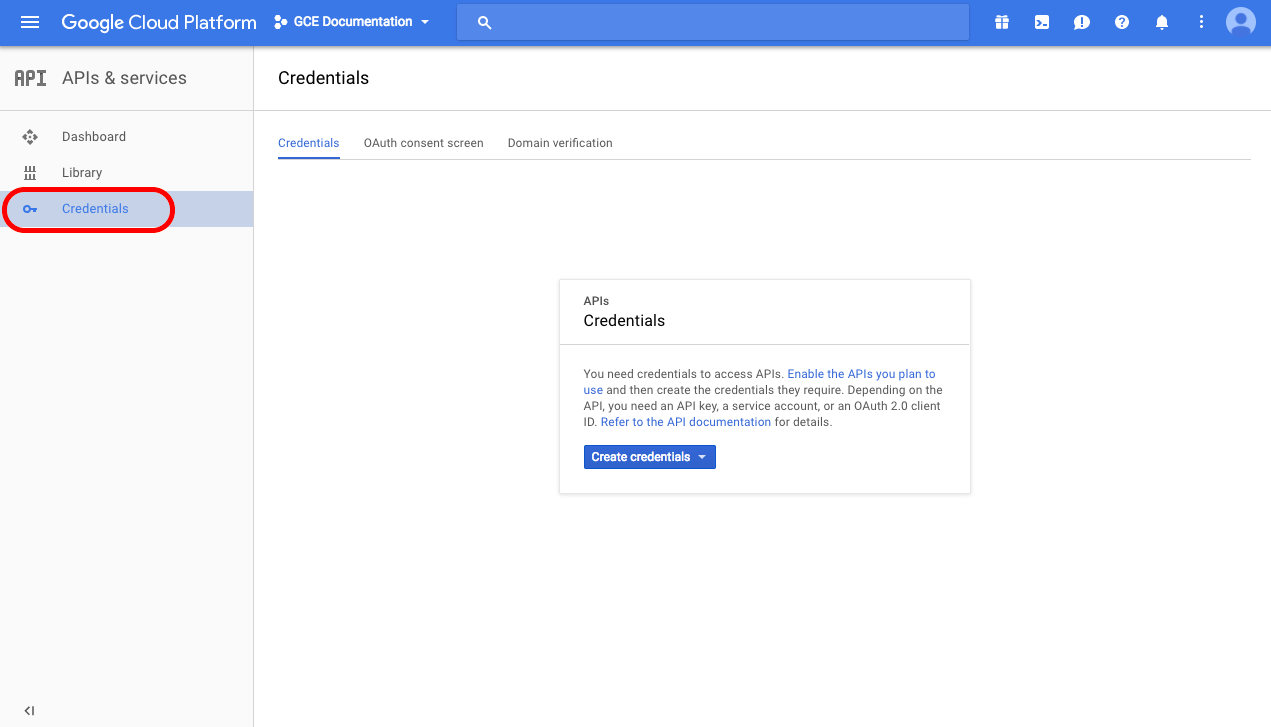Activate Cloud Shell terminal icon
Screen dimensions: 1271x727
point(1042,22)
